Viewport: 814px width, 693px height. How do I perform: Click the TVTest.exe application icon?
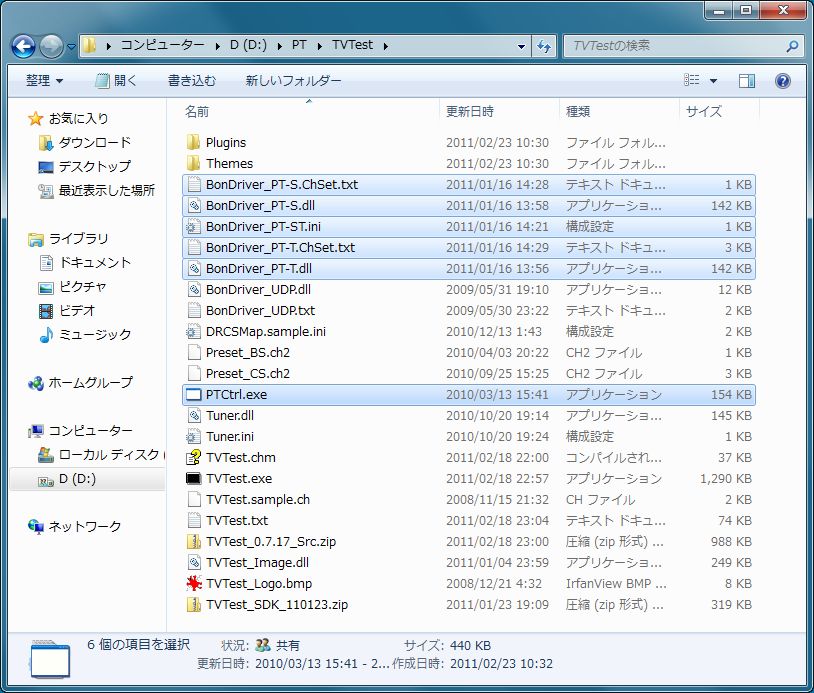[x=194, y=479]
